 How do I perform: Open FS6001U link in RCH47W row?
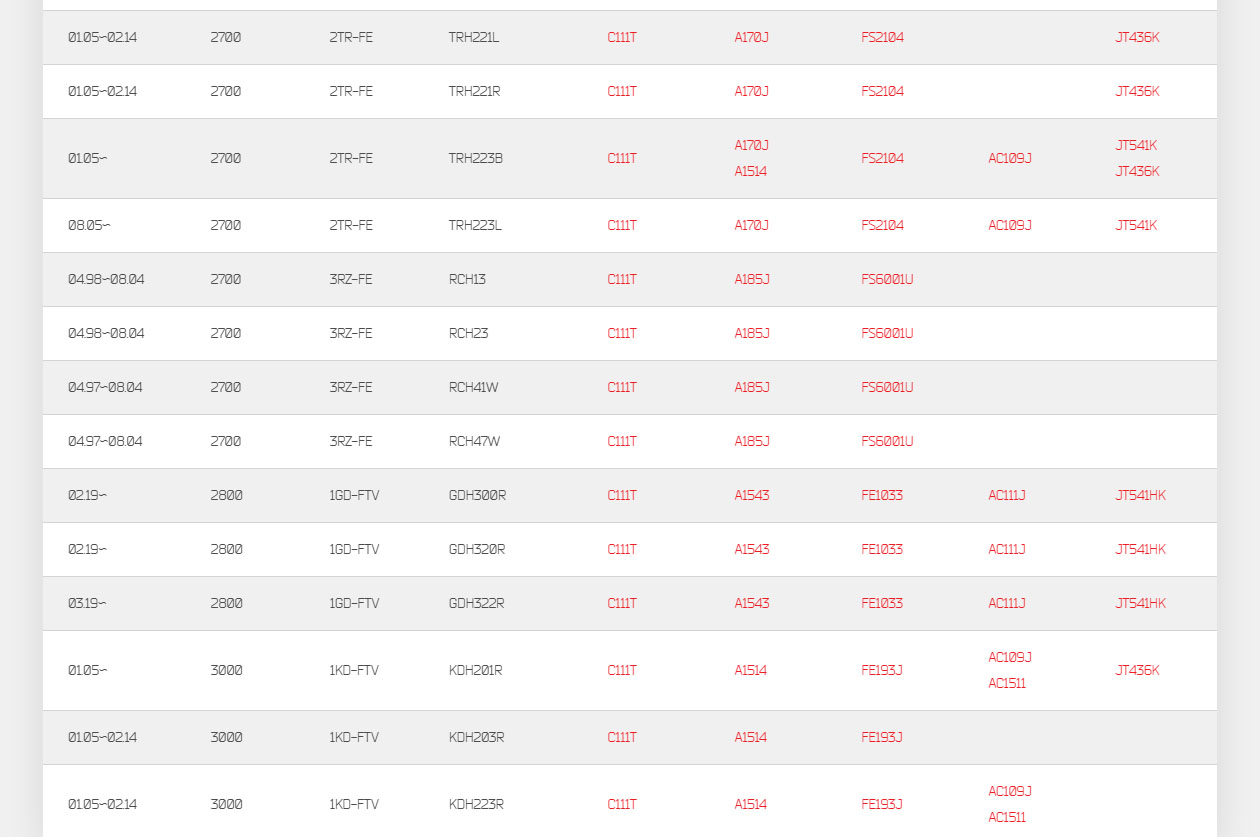coord(887,442)
